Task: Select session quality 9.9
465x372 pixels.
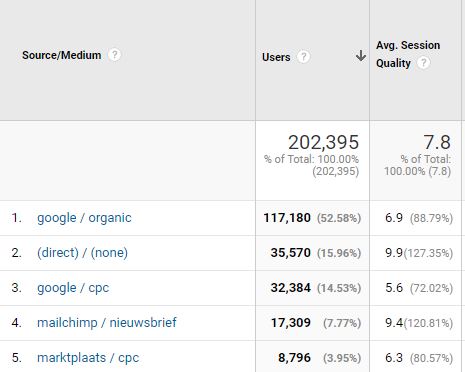Action: 394,253
